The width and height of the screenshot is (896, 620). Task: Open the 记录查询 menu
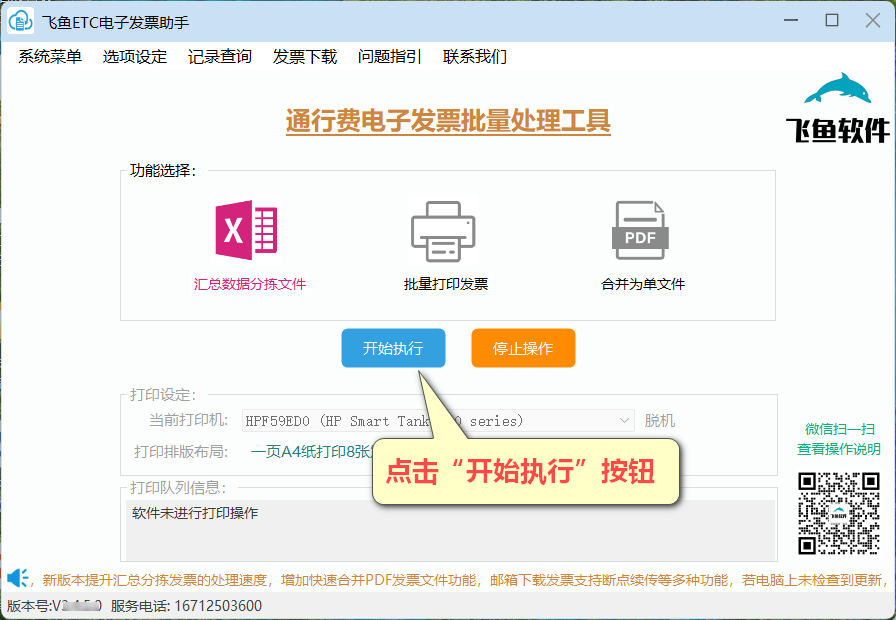coord(218,57)
